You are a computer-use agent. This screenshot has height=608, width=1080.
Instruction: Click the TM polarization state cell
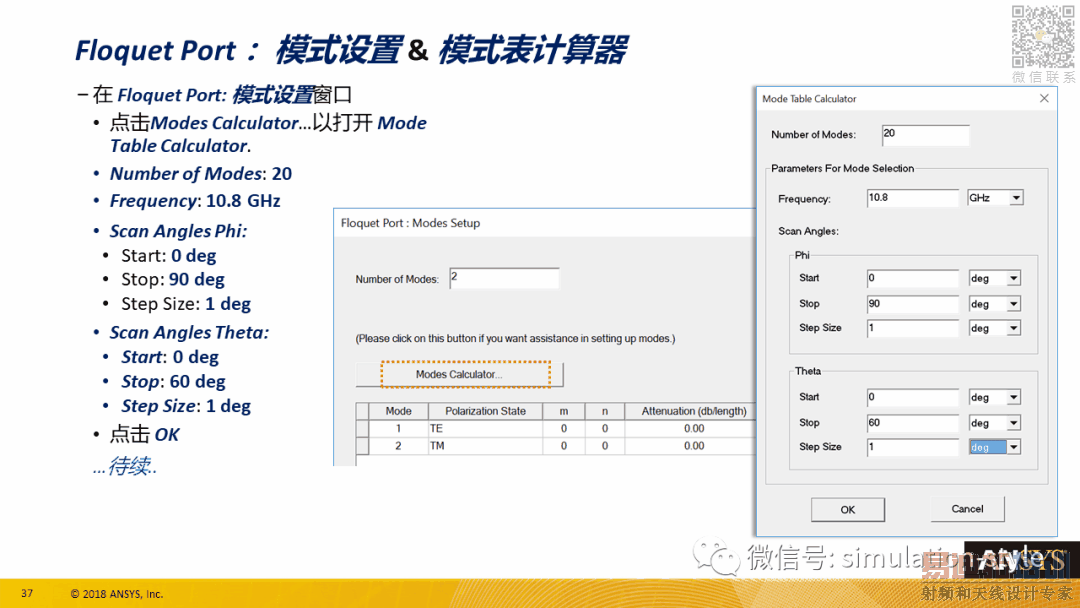tap(485, 445)
